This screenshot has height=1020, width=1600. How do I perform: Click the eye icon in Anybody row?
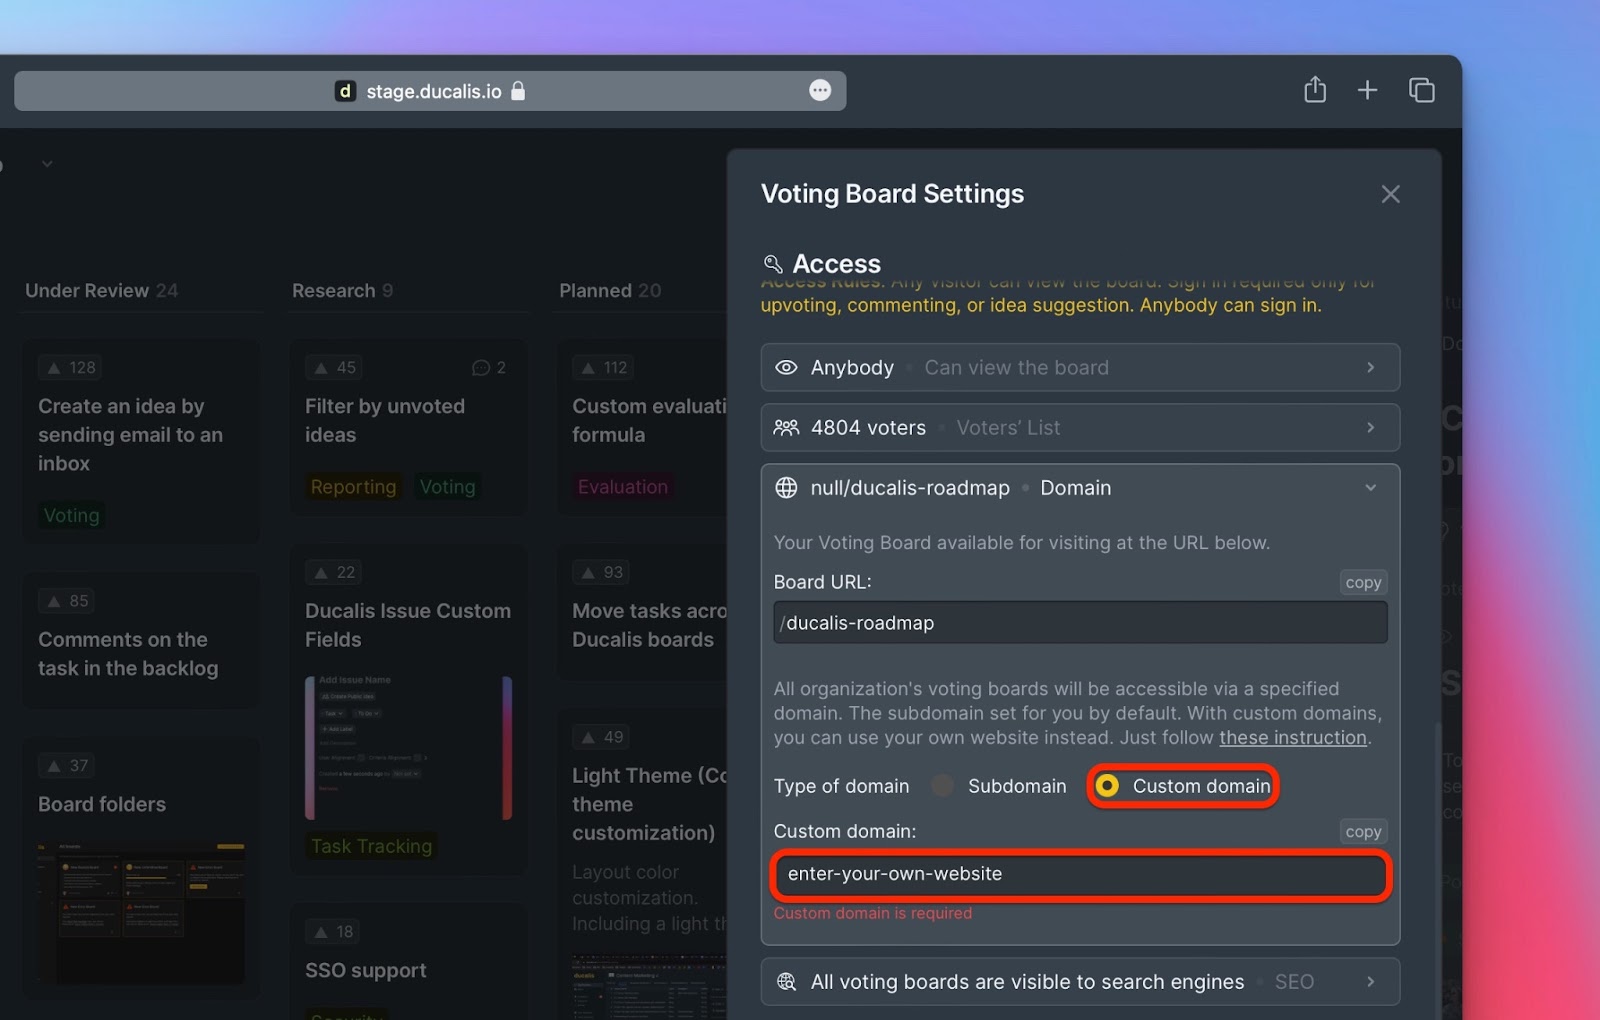(x=787, y=368)
